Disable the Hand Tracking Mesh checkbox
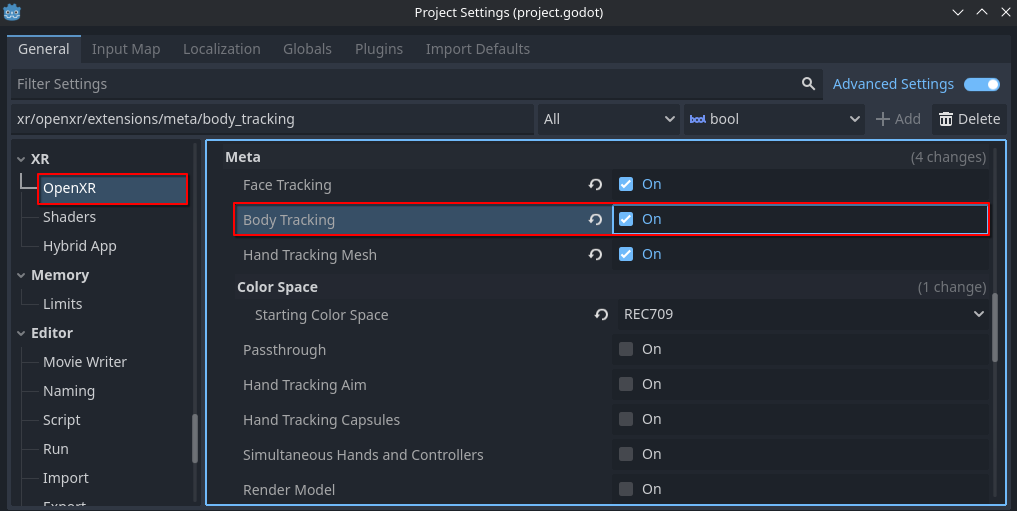The width and height of the screenshot is (1017, 511). (626, 254)
